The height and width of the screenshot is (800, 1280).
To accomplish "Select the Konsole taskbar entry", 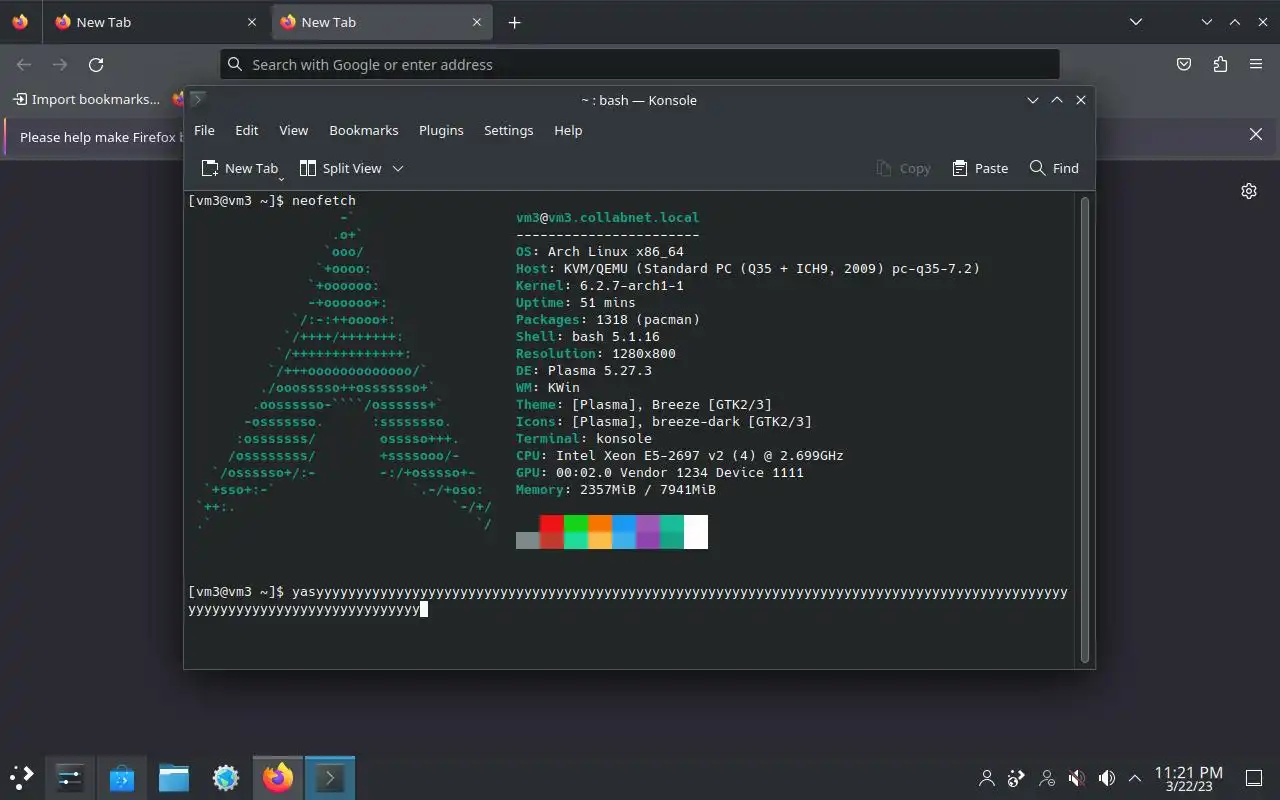I will [330, 777].
